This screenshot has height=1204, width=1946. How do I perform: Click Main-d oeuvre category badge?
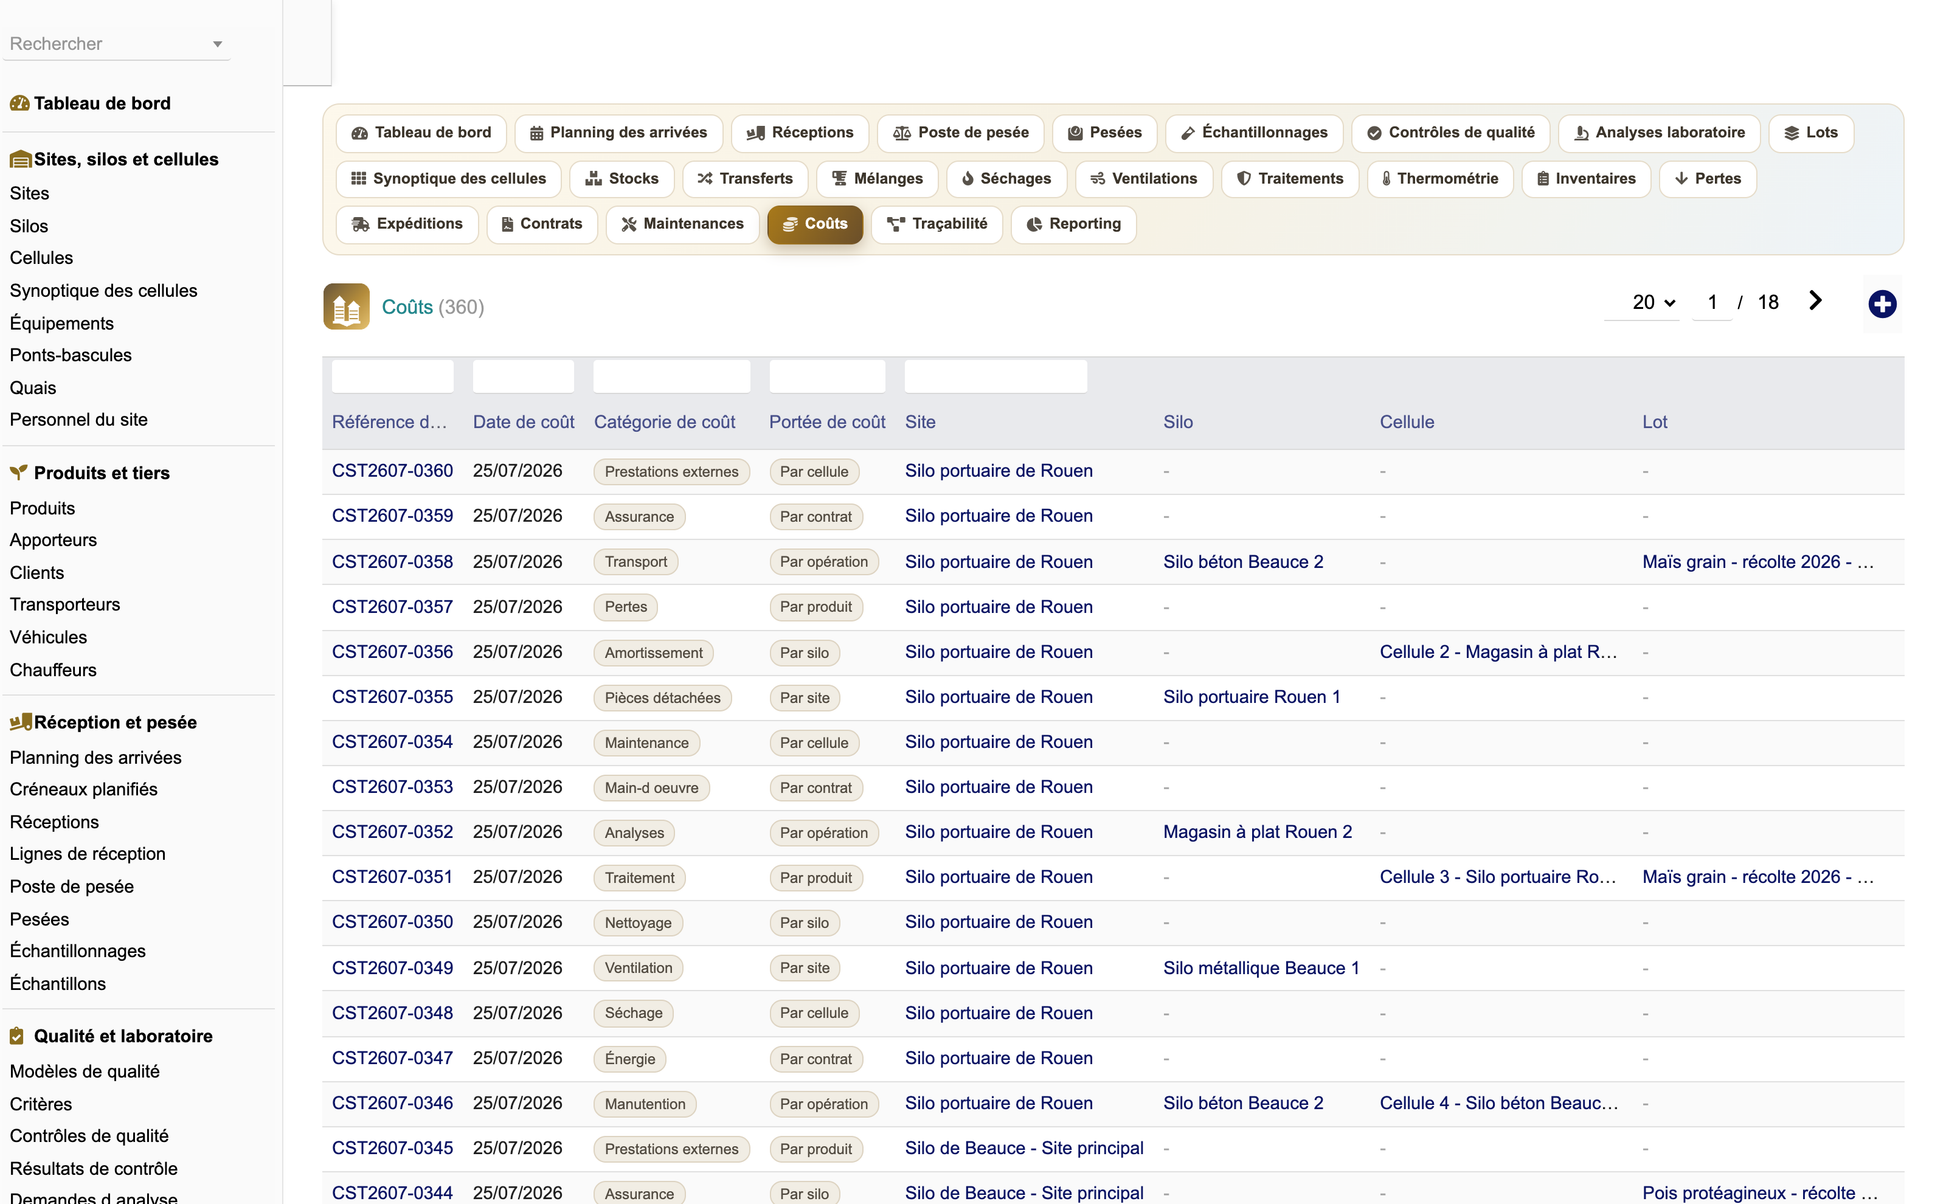click(x=651, y=788)
